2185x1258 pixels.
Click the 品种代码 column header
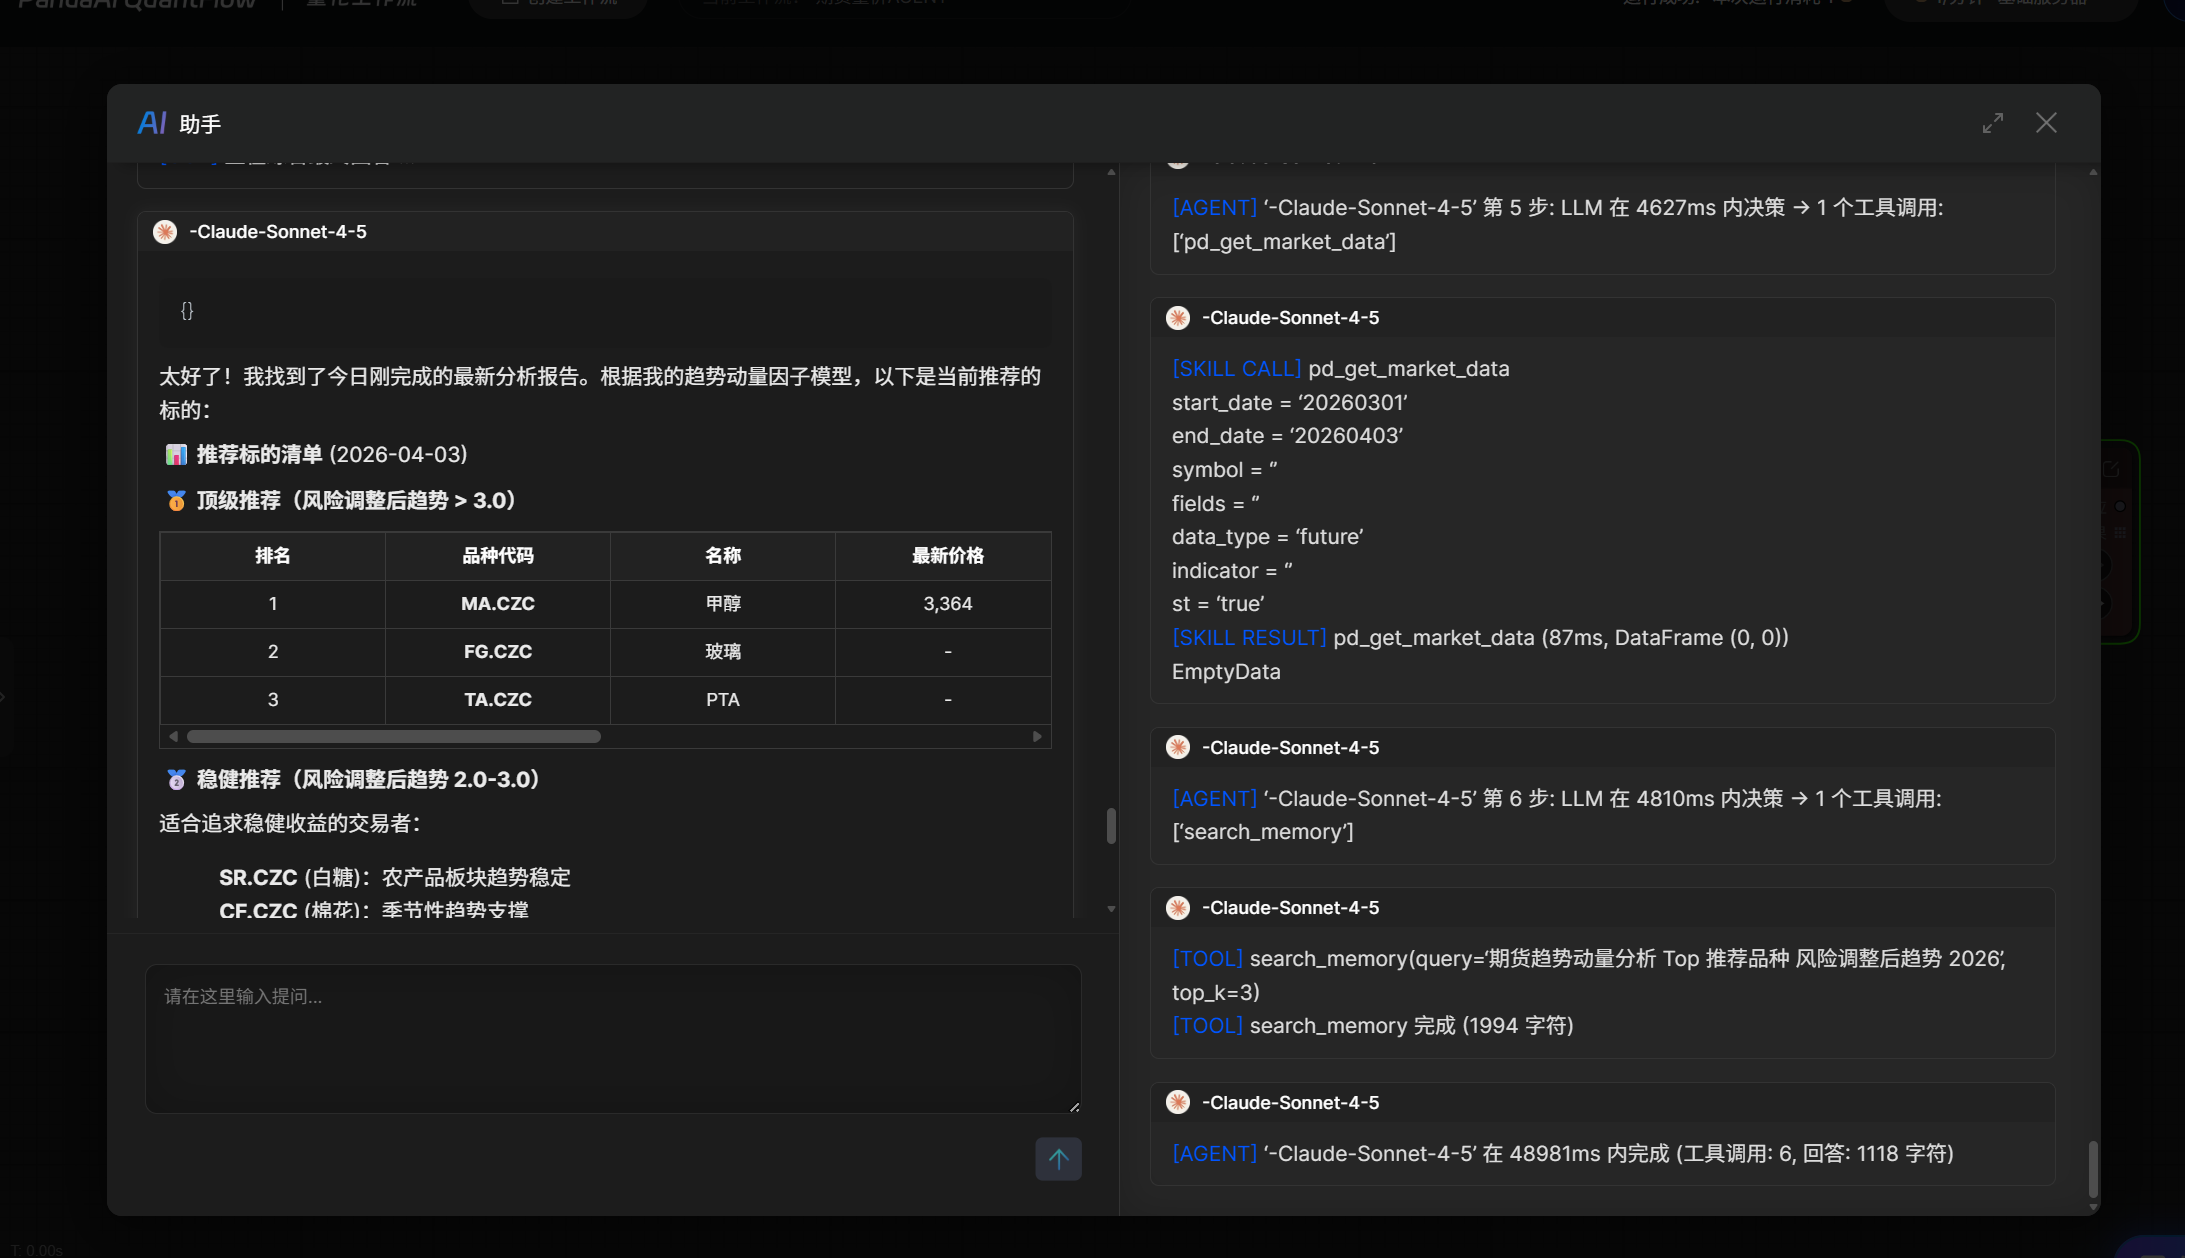point(497,556)
